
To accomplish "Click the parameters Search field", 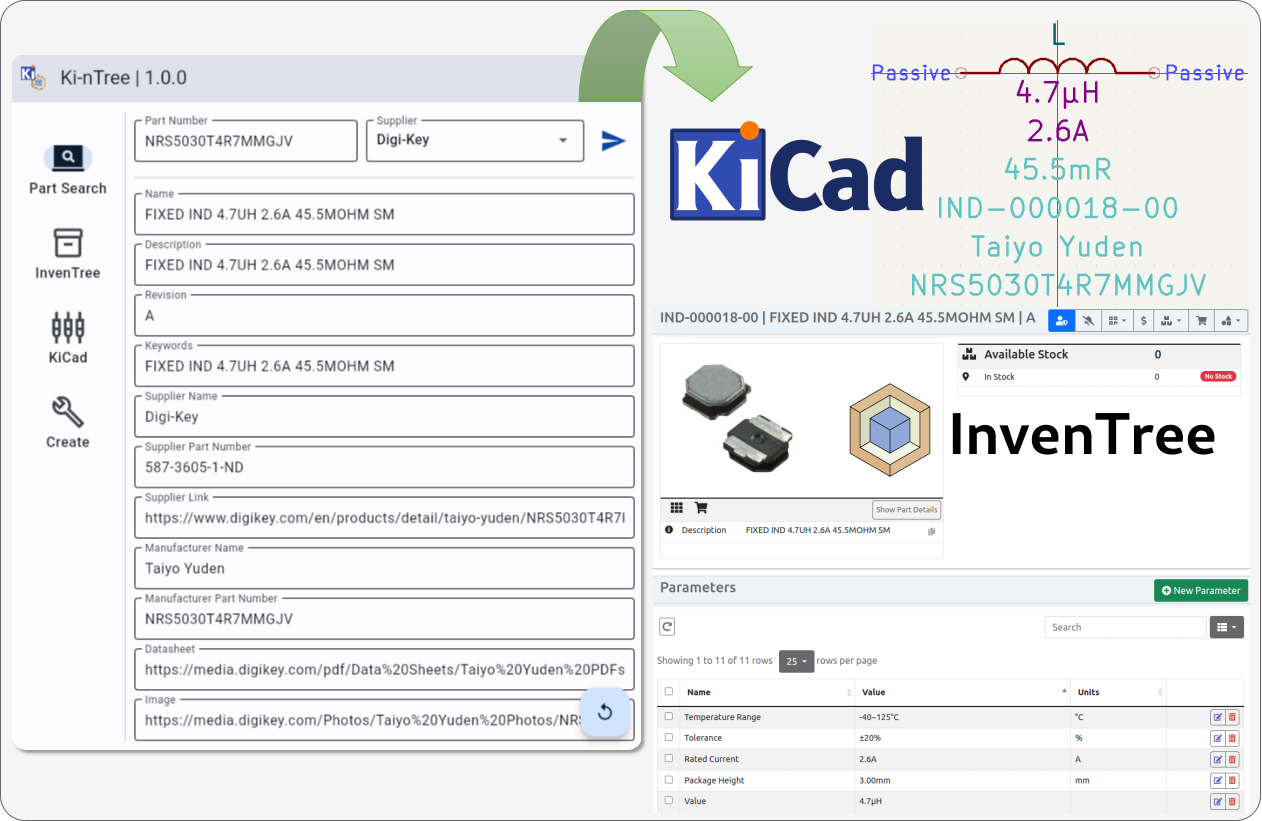I will [1125, 627].
